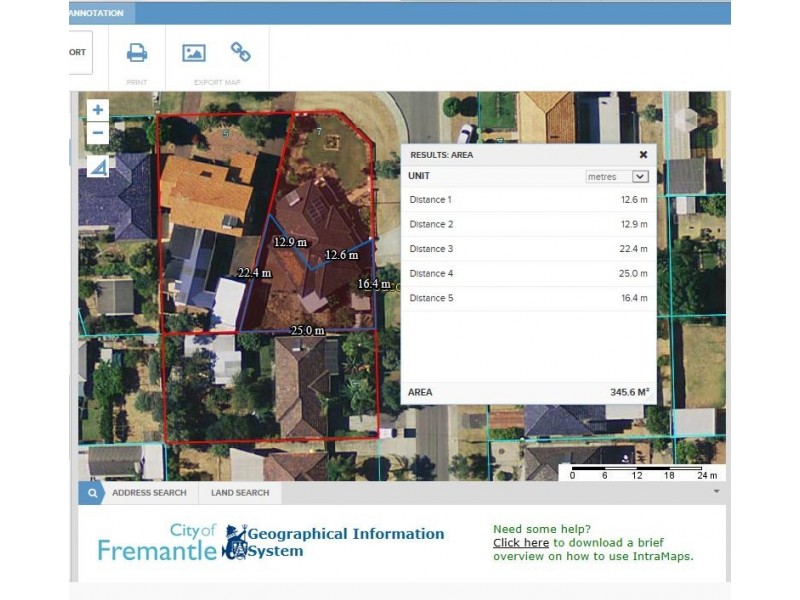Open the metres unit dropdown
The width and height of the screenshot is (800, 600).
pos(617,176)
